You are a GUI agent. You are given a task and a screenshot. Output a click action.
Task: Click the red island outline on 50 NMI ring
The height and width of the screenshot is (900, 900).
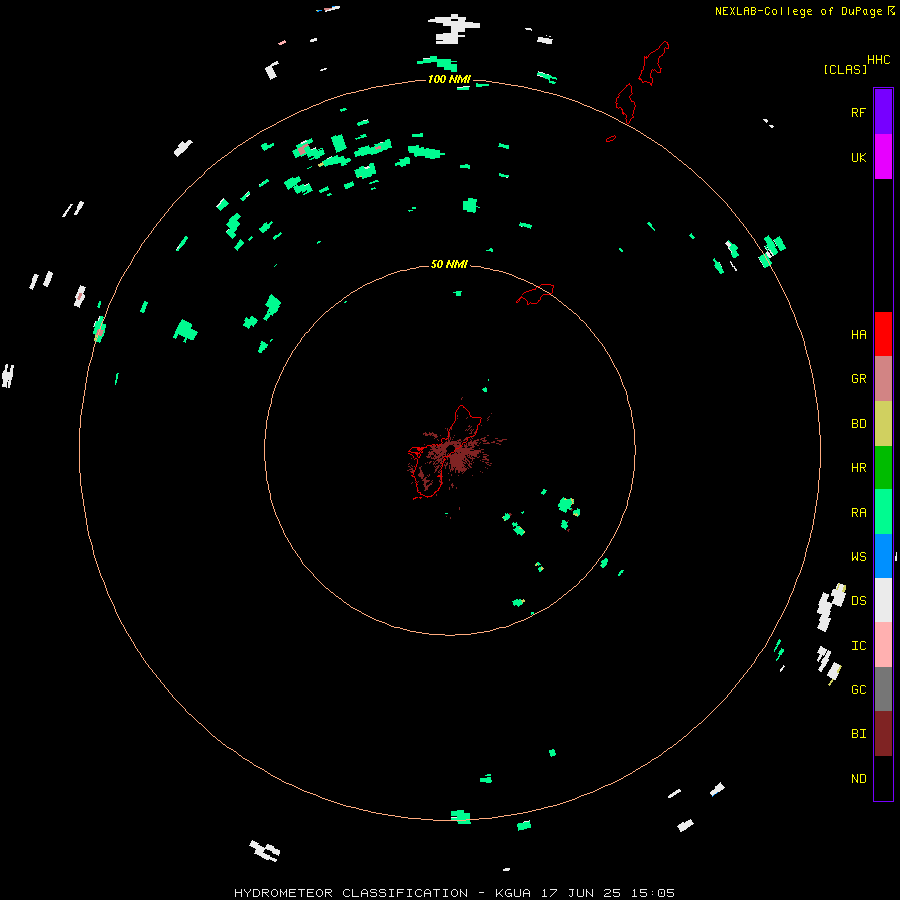(x=536, y=294)
